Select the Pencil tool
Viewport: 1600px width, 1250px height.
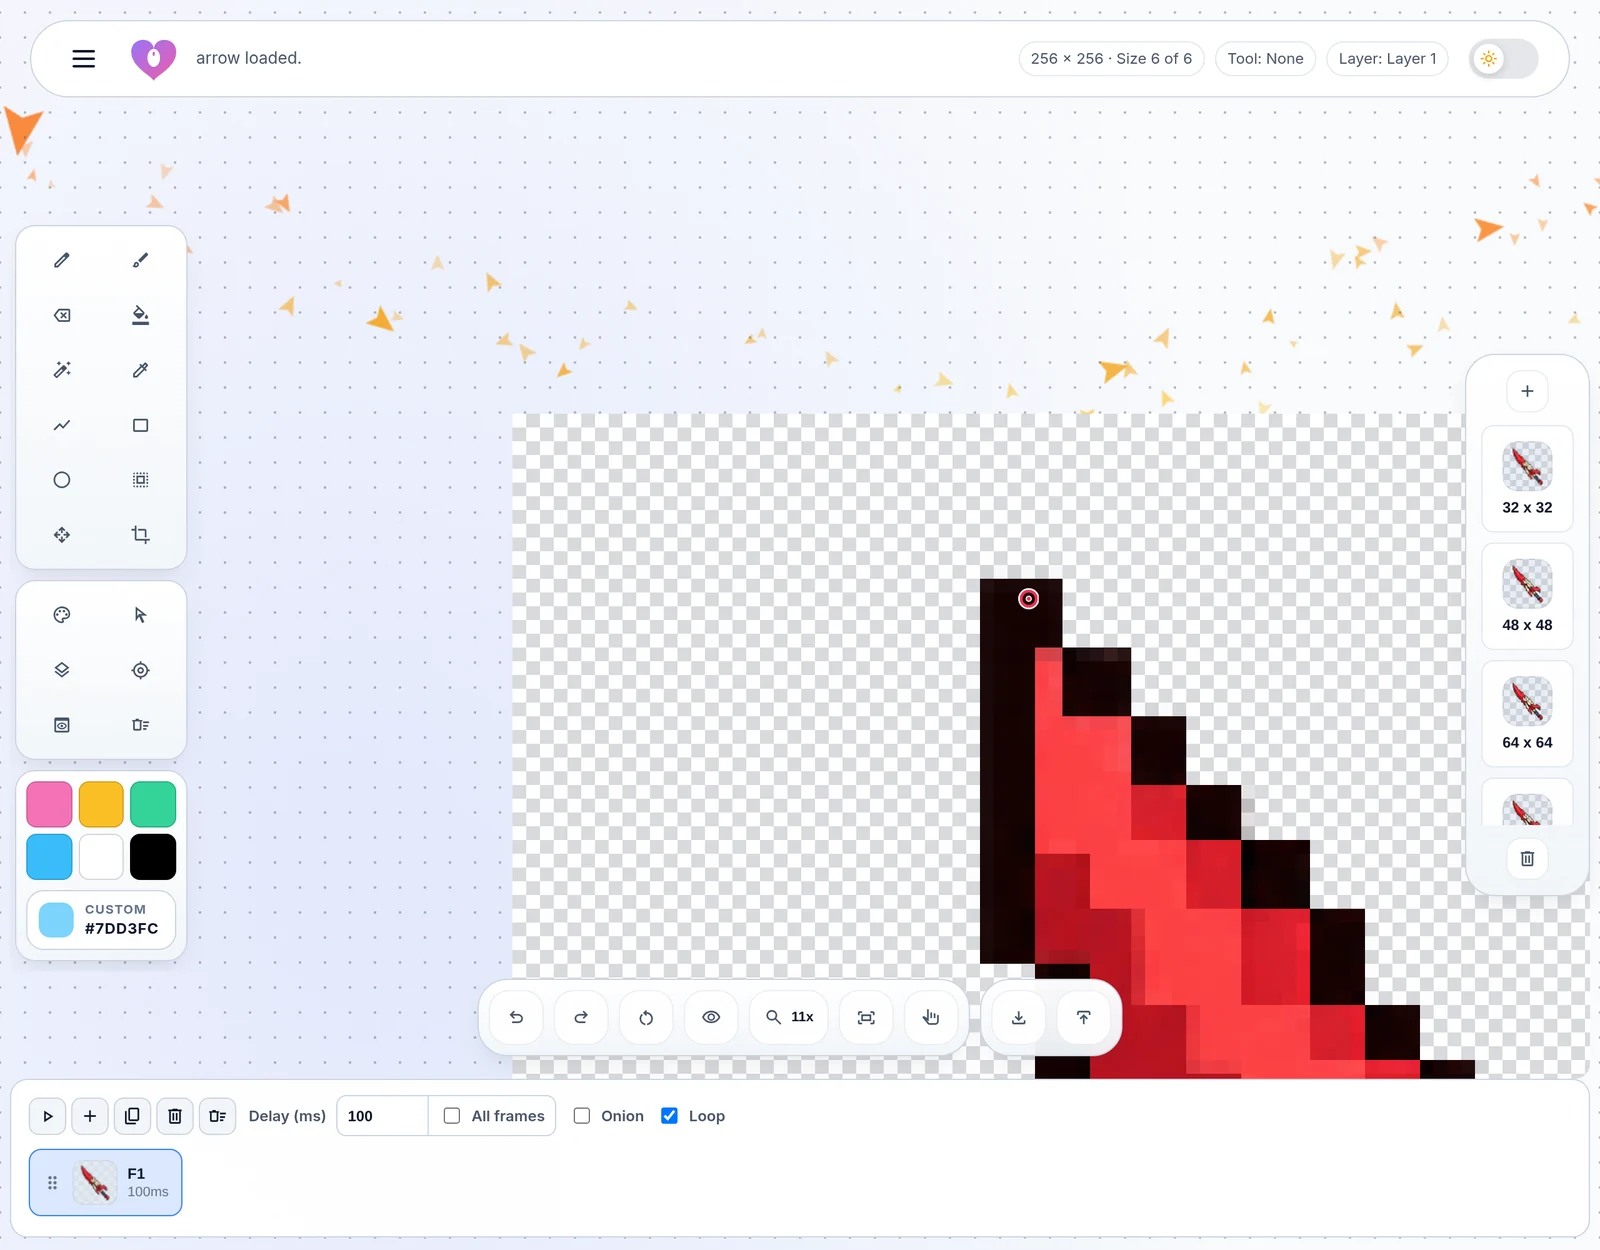click(62, 260)
